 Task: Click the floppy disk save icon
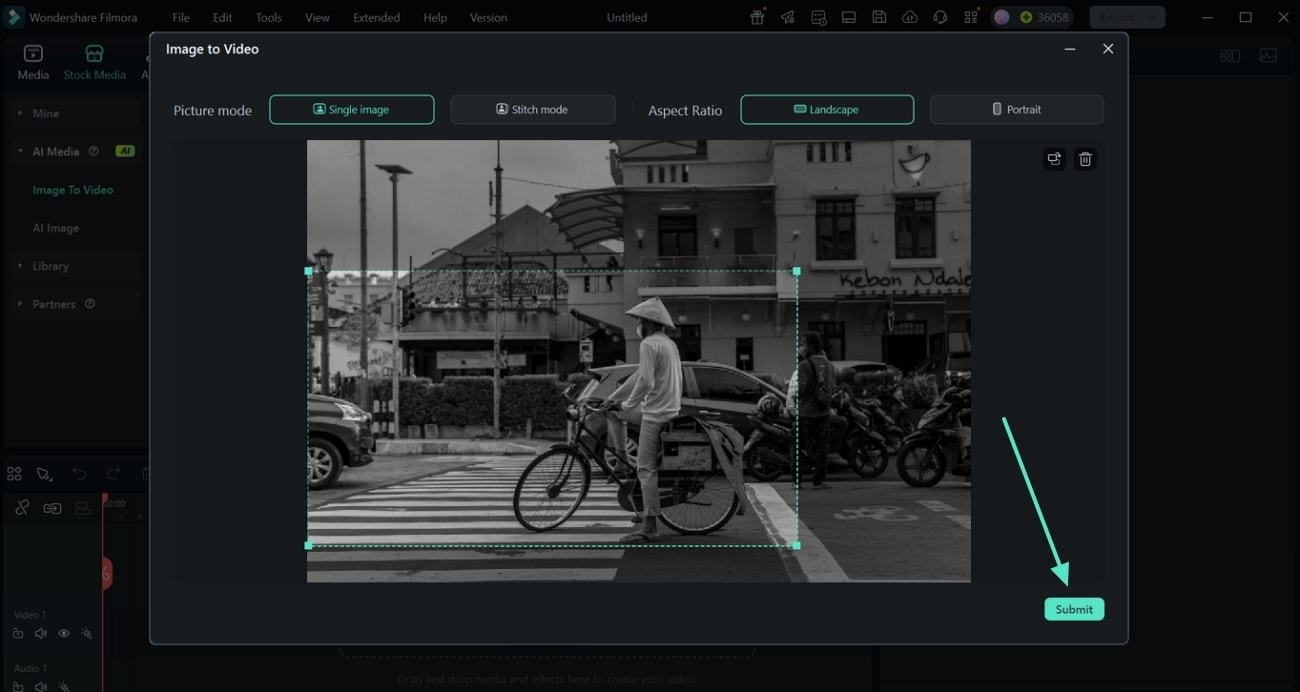[879, 17]
